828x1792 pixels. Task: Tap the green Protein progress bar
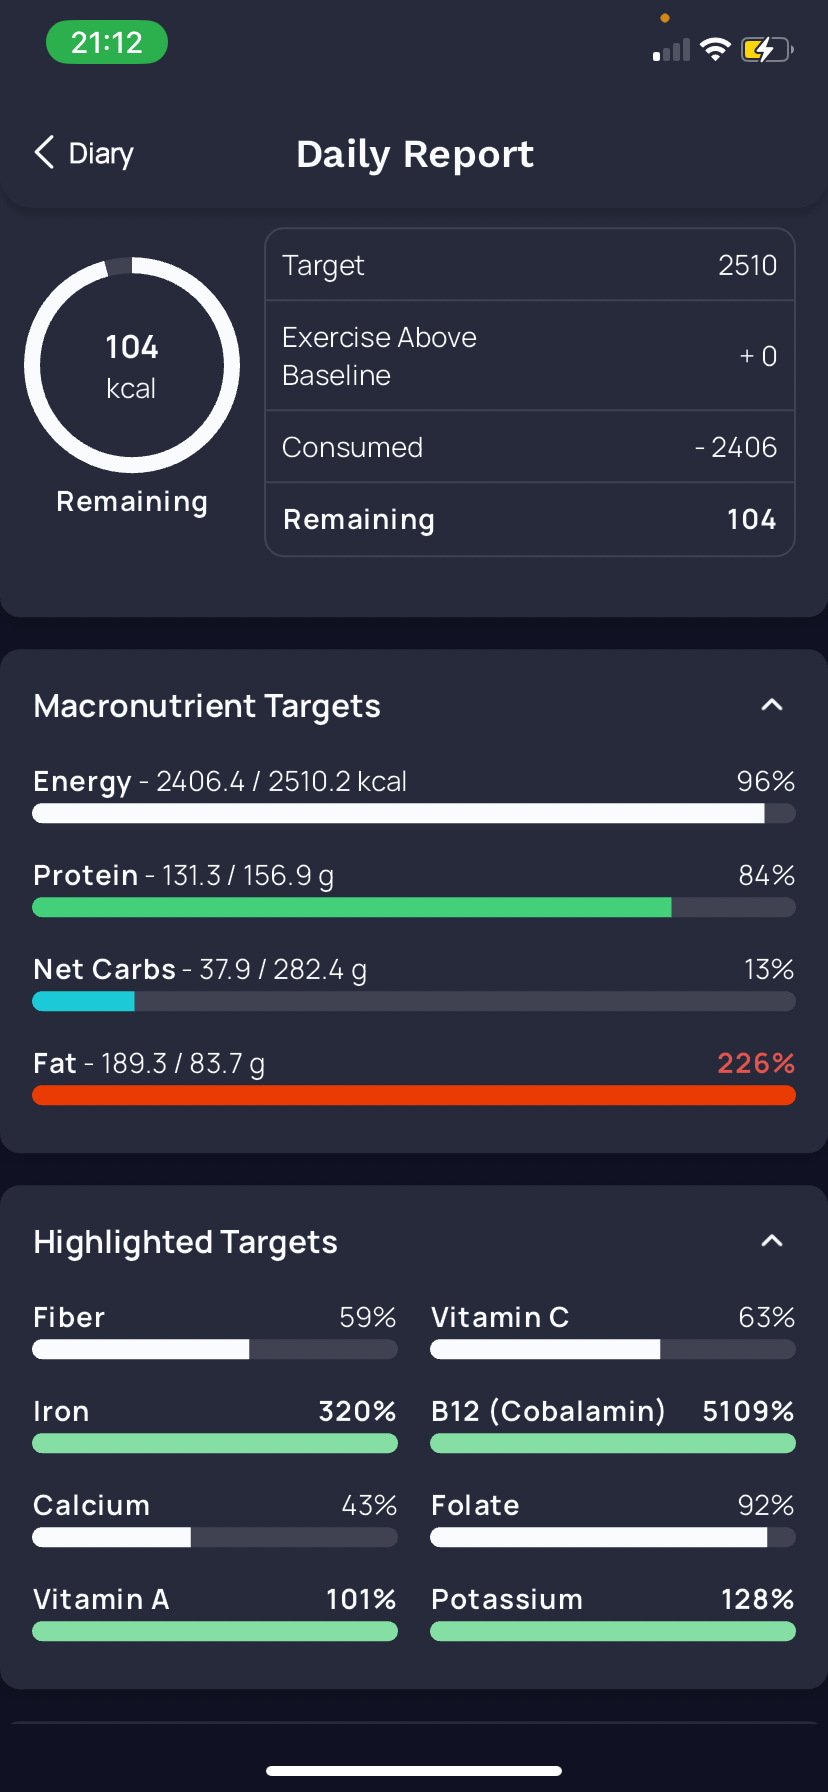pyautogui.click(x=413, y=907)
